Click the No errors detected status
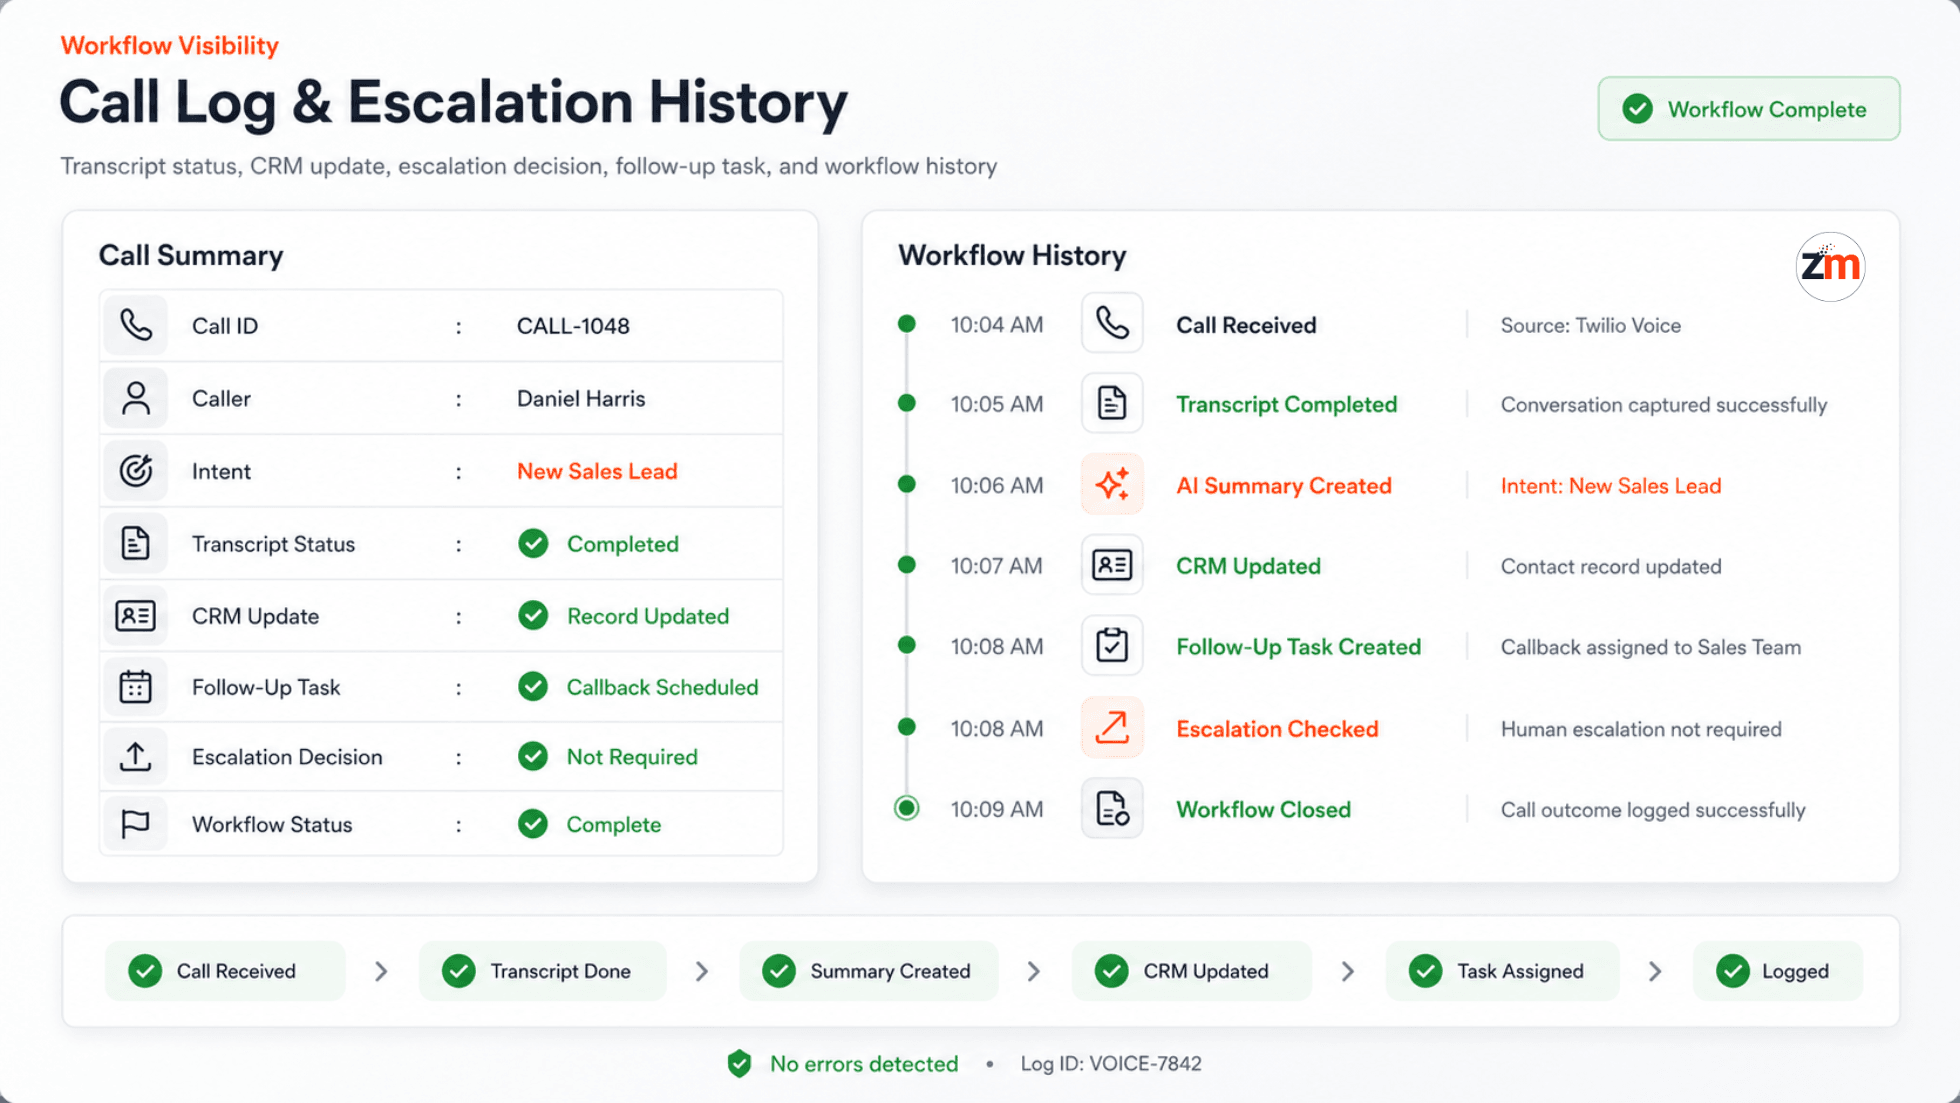This screenshot has height=1103, width=1960. pyautogui.click(x=863, y=1064)
